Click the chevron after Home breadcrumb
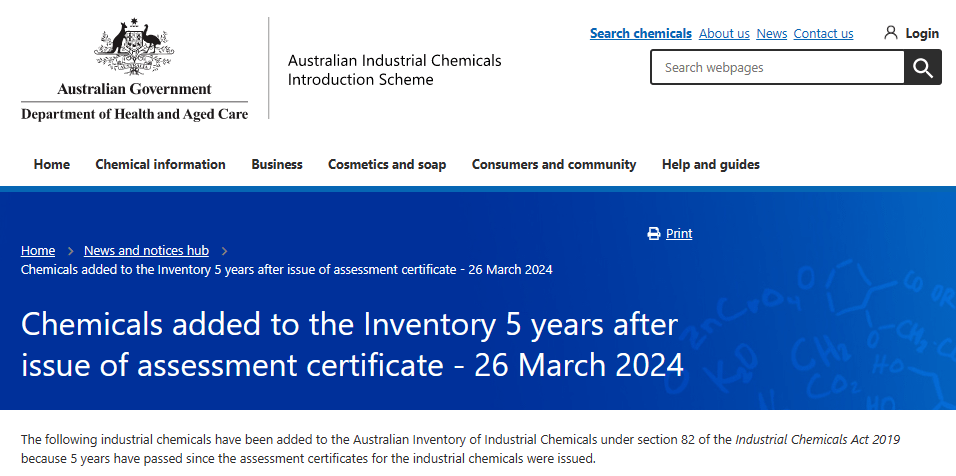 tap(70, 251)
